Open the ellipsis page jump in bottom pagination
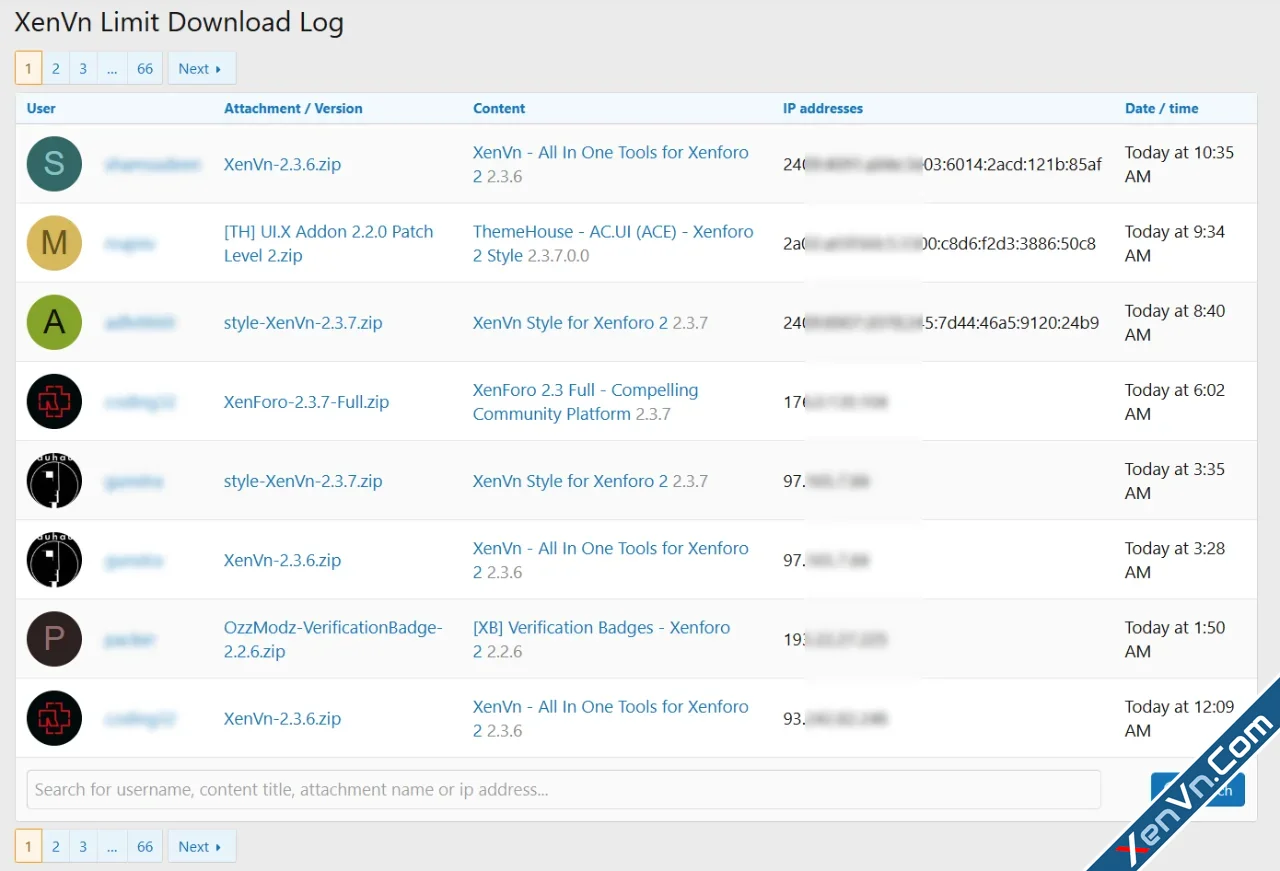The width and height of the screenshot is (1280, 871). point(112,846)
